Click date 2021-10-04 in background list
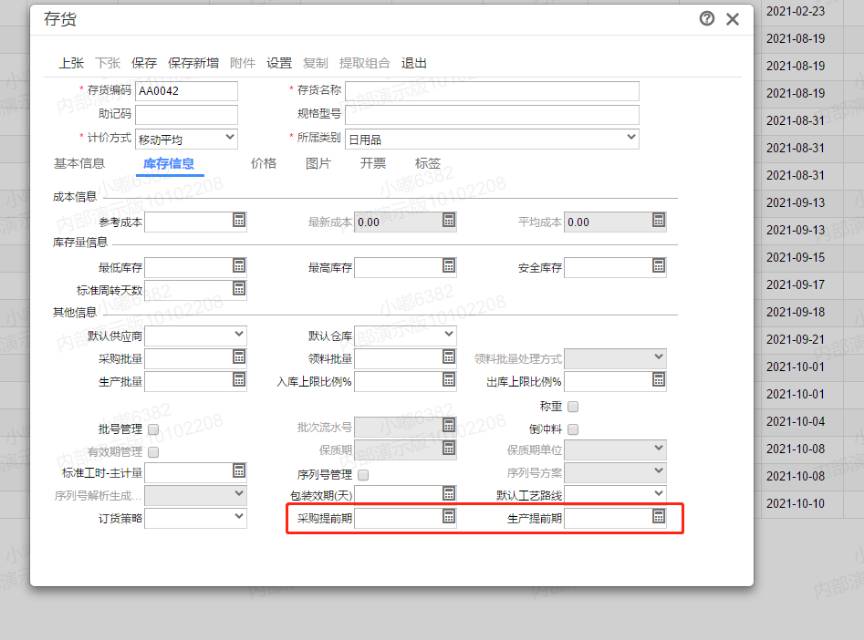The height and width of the screenshot is (640, 864). point(795,422)
